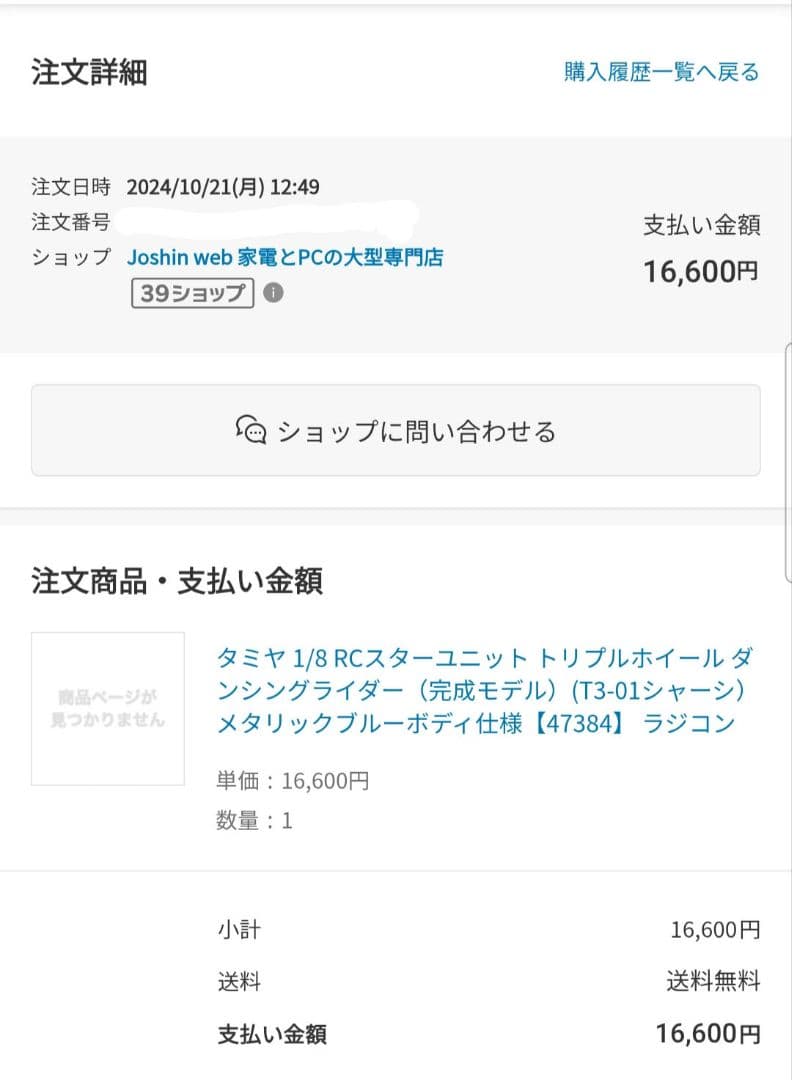Viewport: 792px width, 1080px height.
Task: Select the 支払い金額 total of 16,600円
Action: point(700,272)
